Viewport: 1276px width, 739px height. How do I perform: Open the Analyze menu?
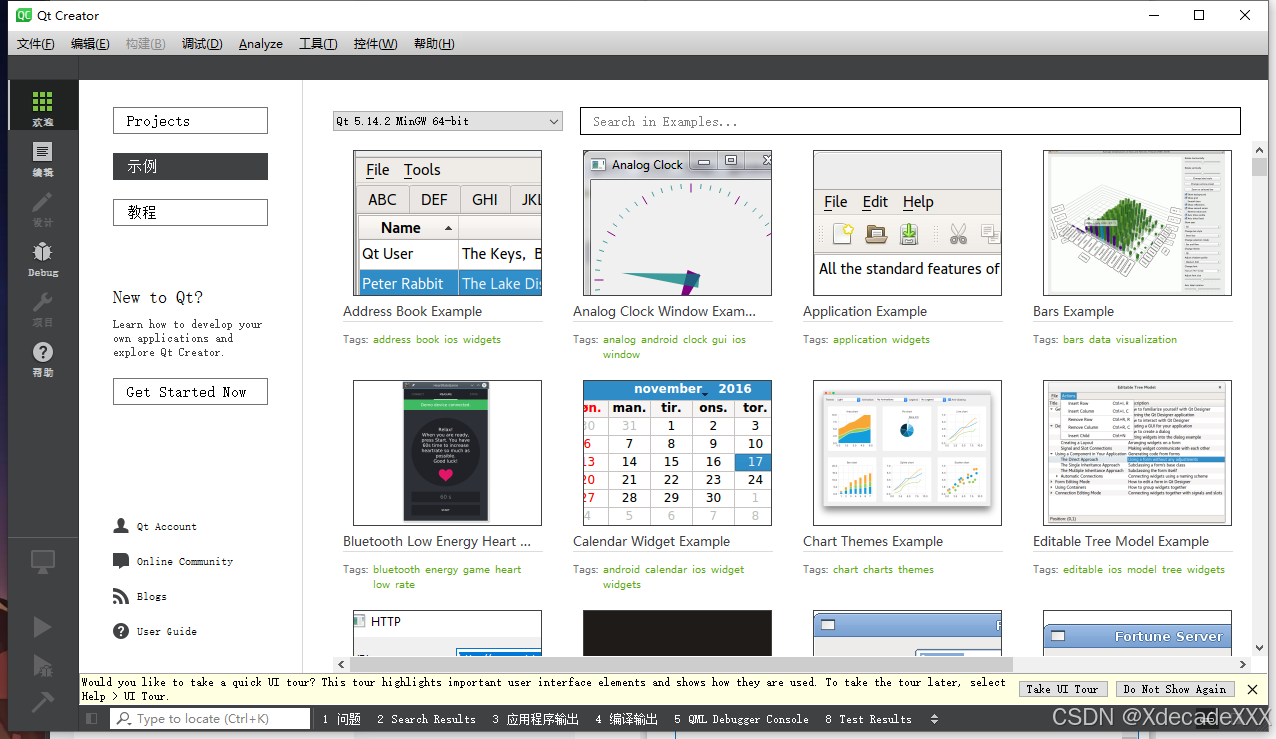[260, 43]
